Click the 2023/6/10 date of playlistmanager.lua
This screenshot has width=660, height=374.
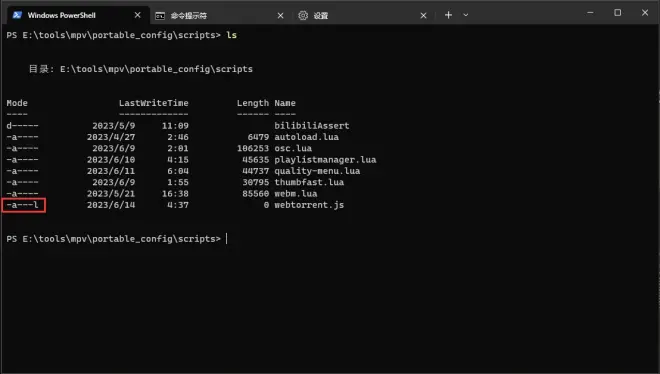[111, 160]
